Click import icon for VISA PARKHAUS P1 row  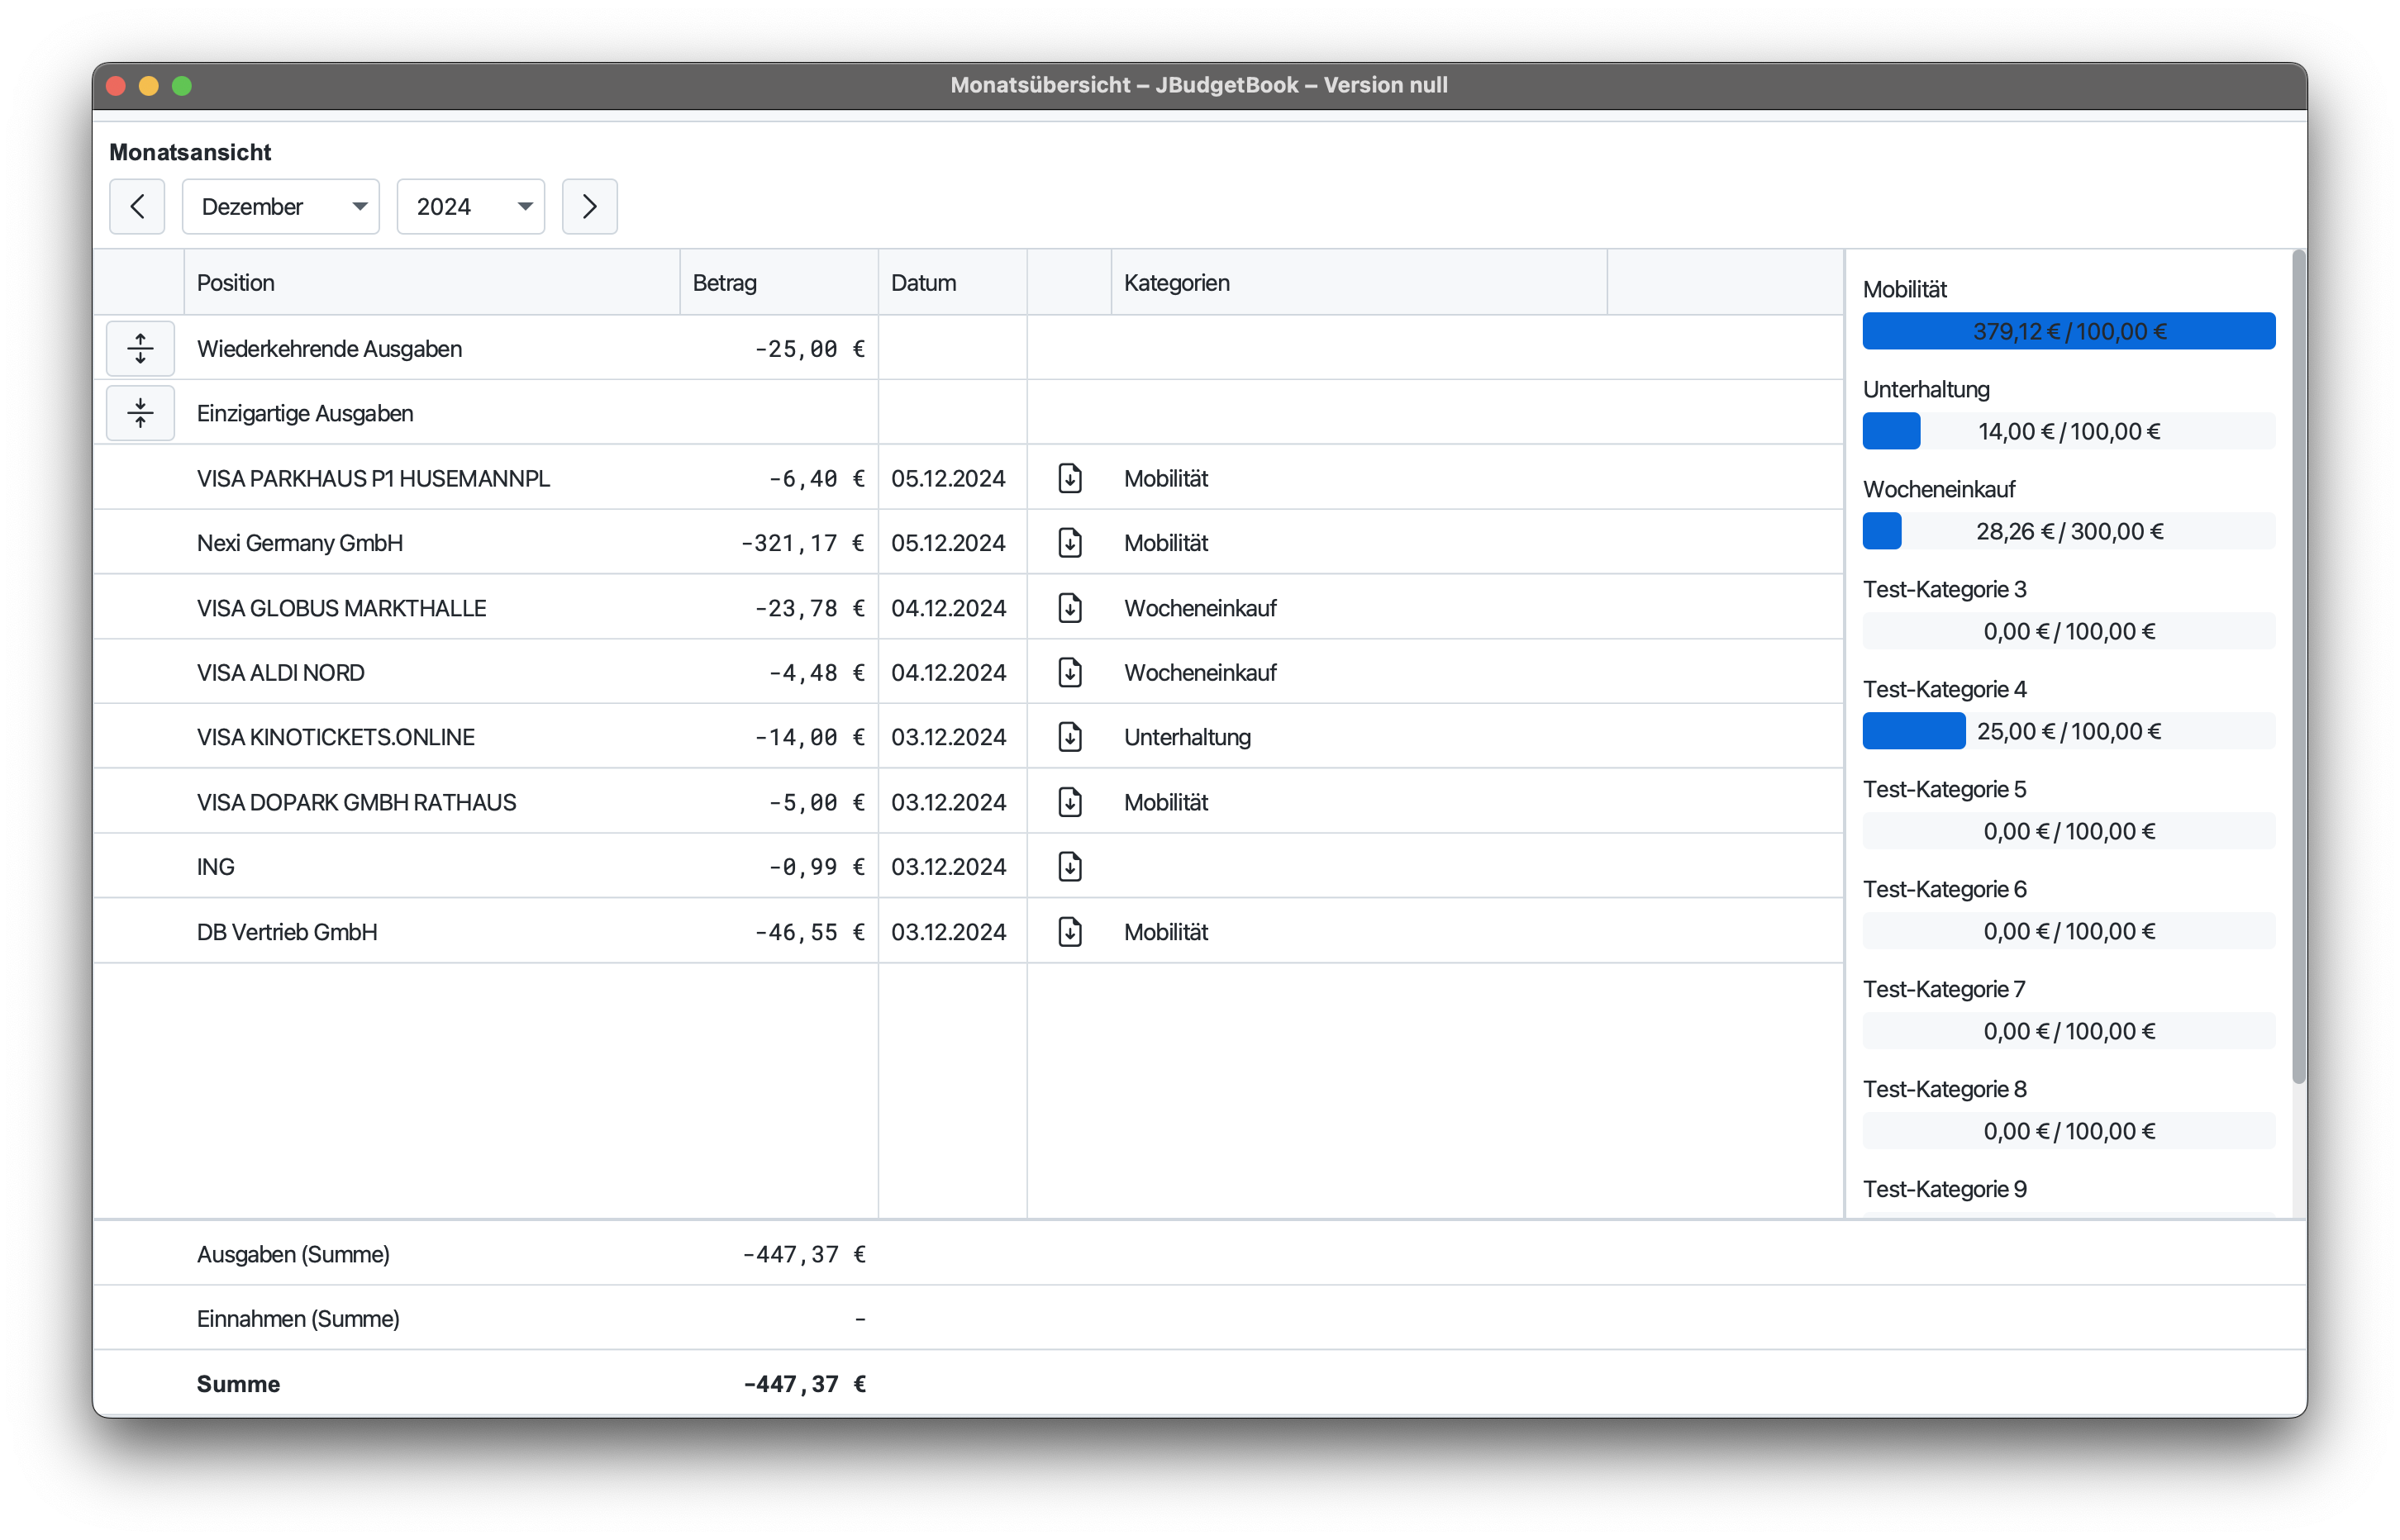click(x=1070, y=478)
